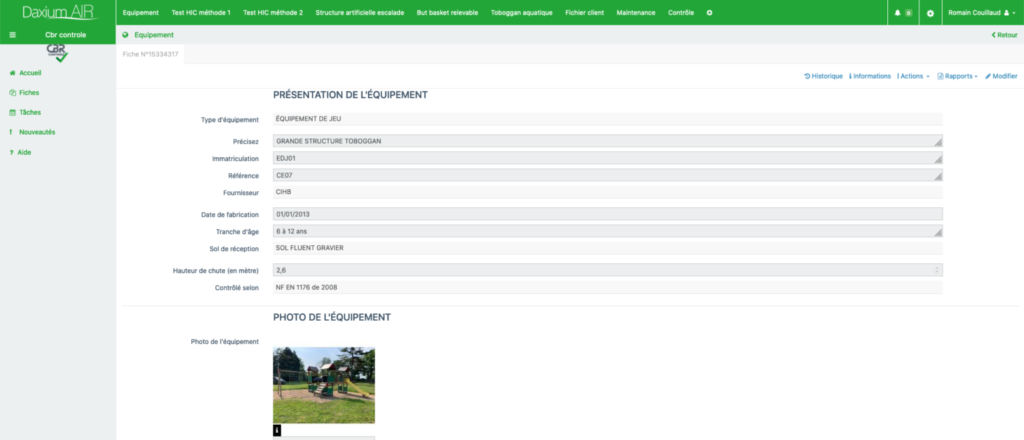The width and height of the screenshot is (1024, 440).
Task: Click the Référence field CE07
Action: point(607,176)
